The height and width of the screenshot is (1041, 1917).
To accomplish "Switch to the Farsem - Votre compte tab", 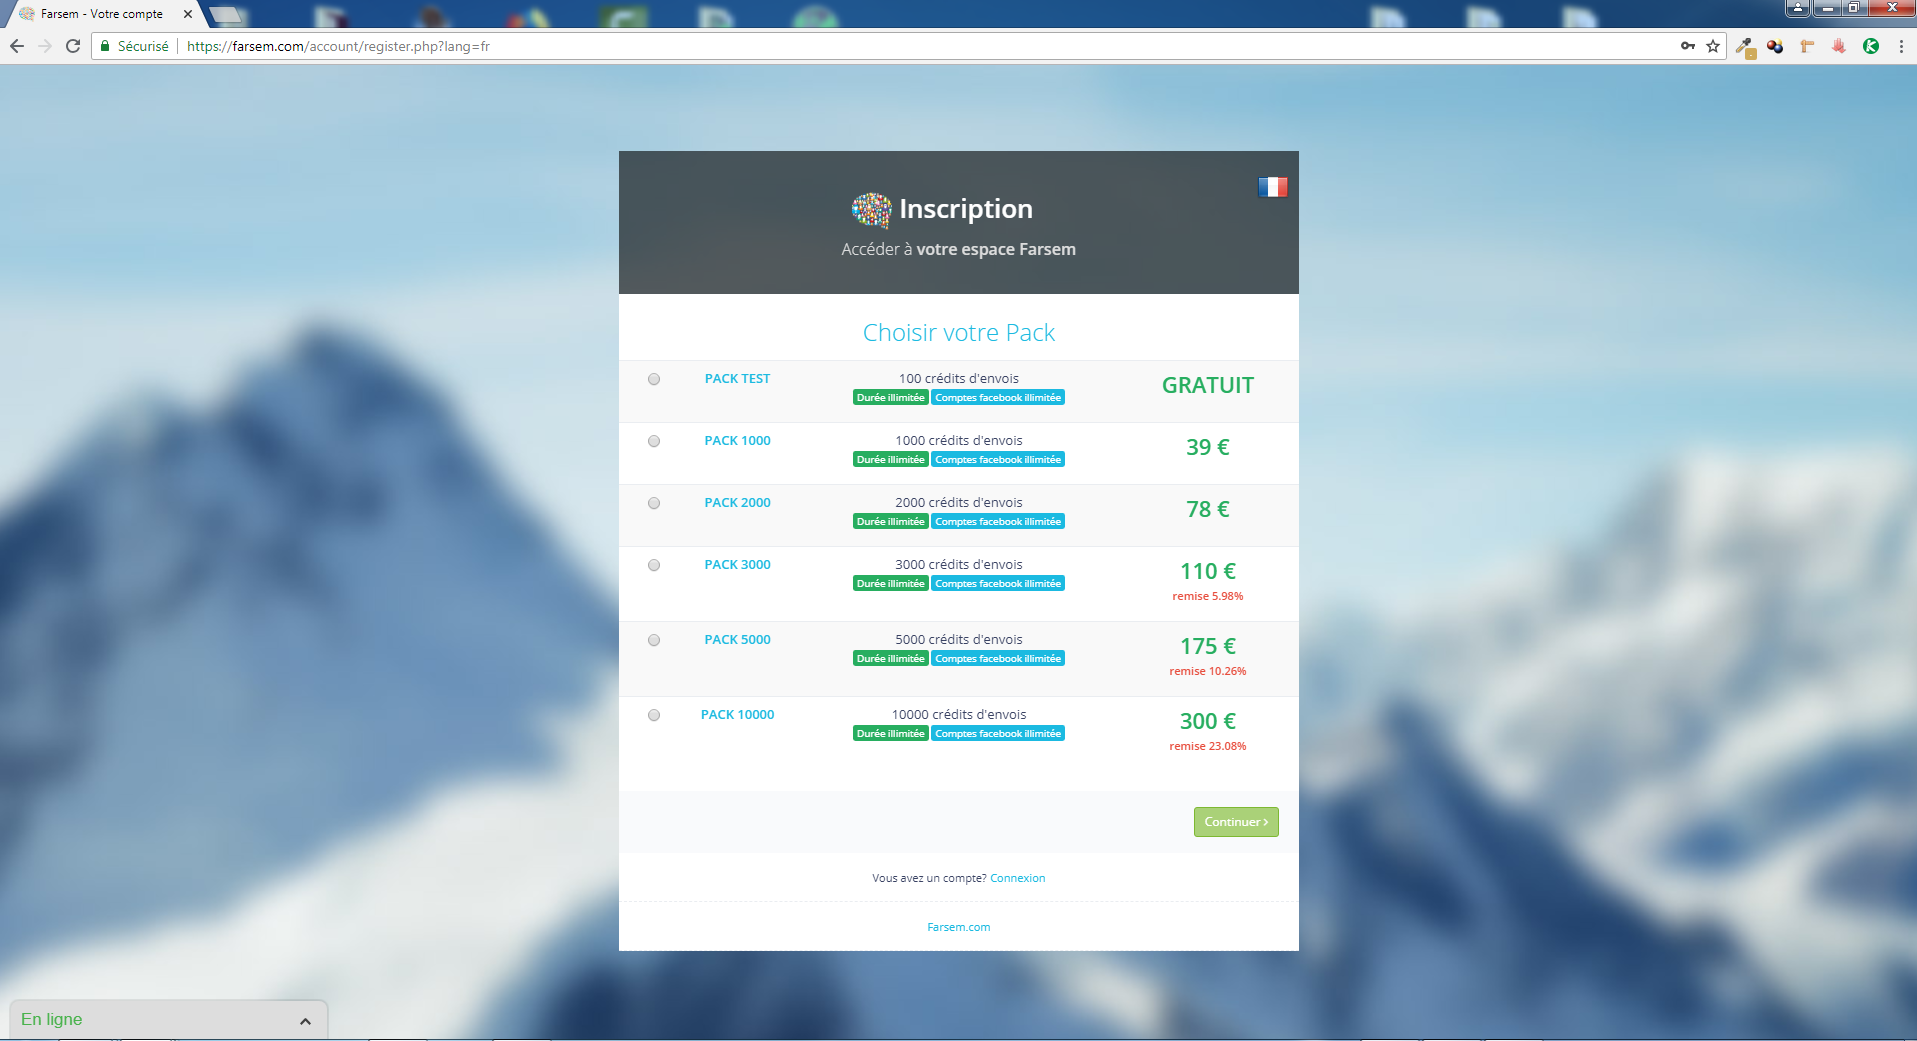I will click(102, 14).
